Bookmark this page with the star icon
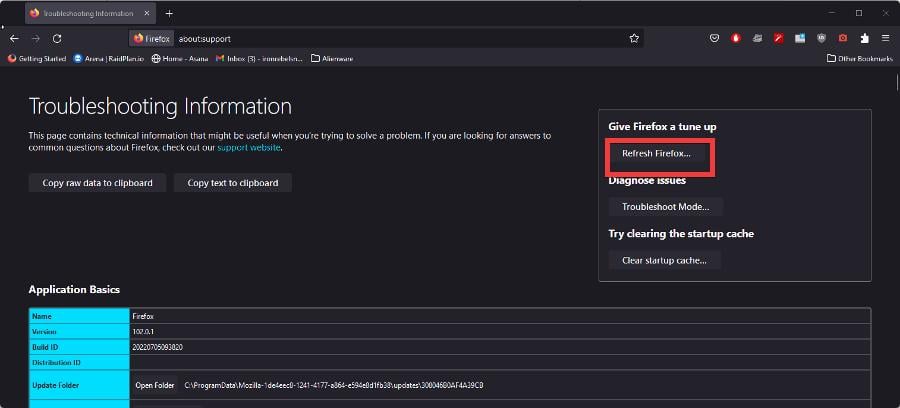This screenshot has width=900, height=408. [x=634, y=38]
